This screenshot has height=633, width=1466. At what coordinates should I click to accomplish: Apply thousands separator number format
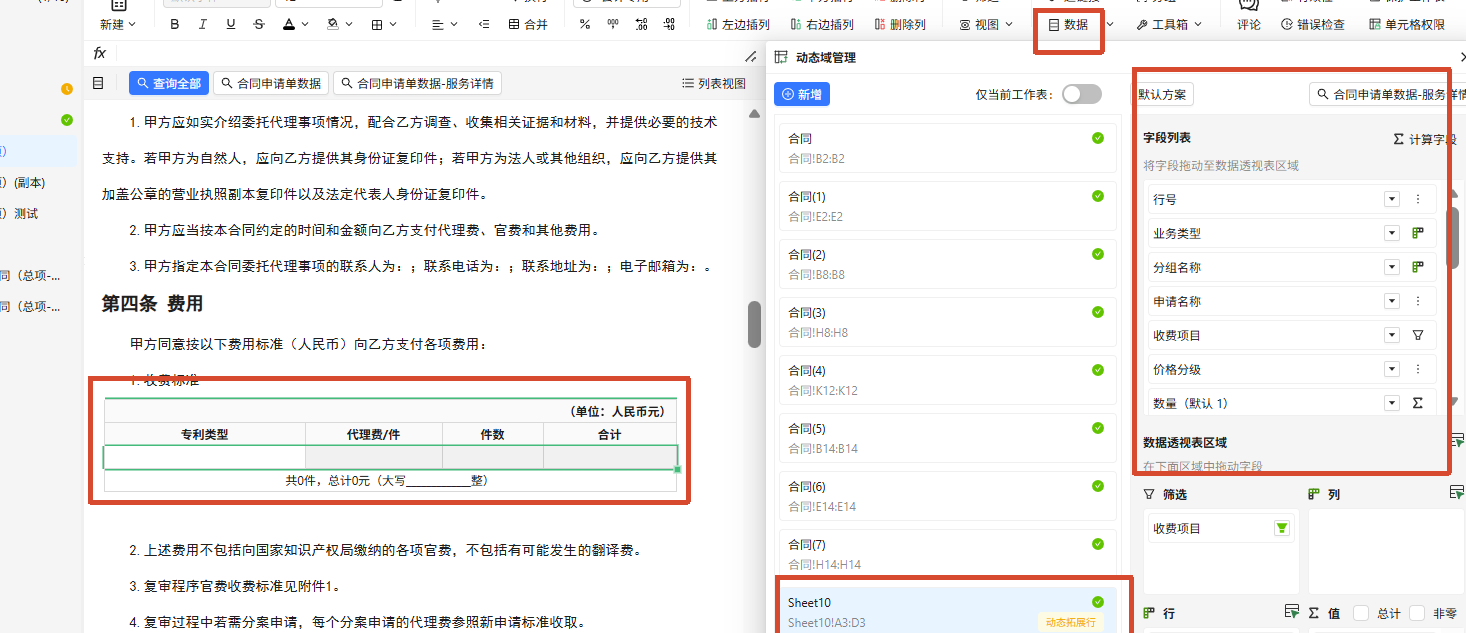click(x=613, y=24)
